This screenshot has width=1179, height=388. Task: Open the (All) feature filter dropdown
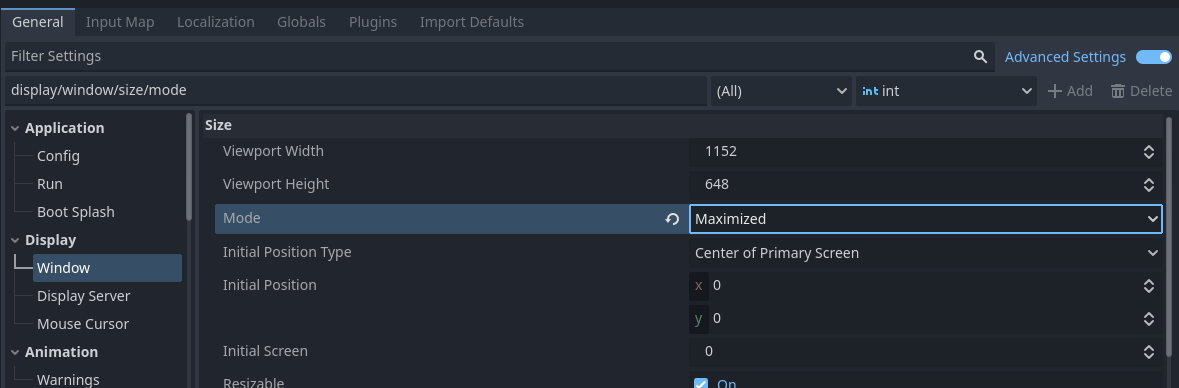coord(781,91)
